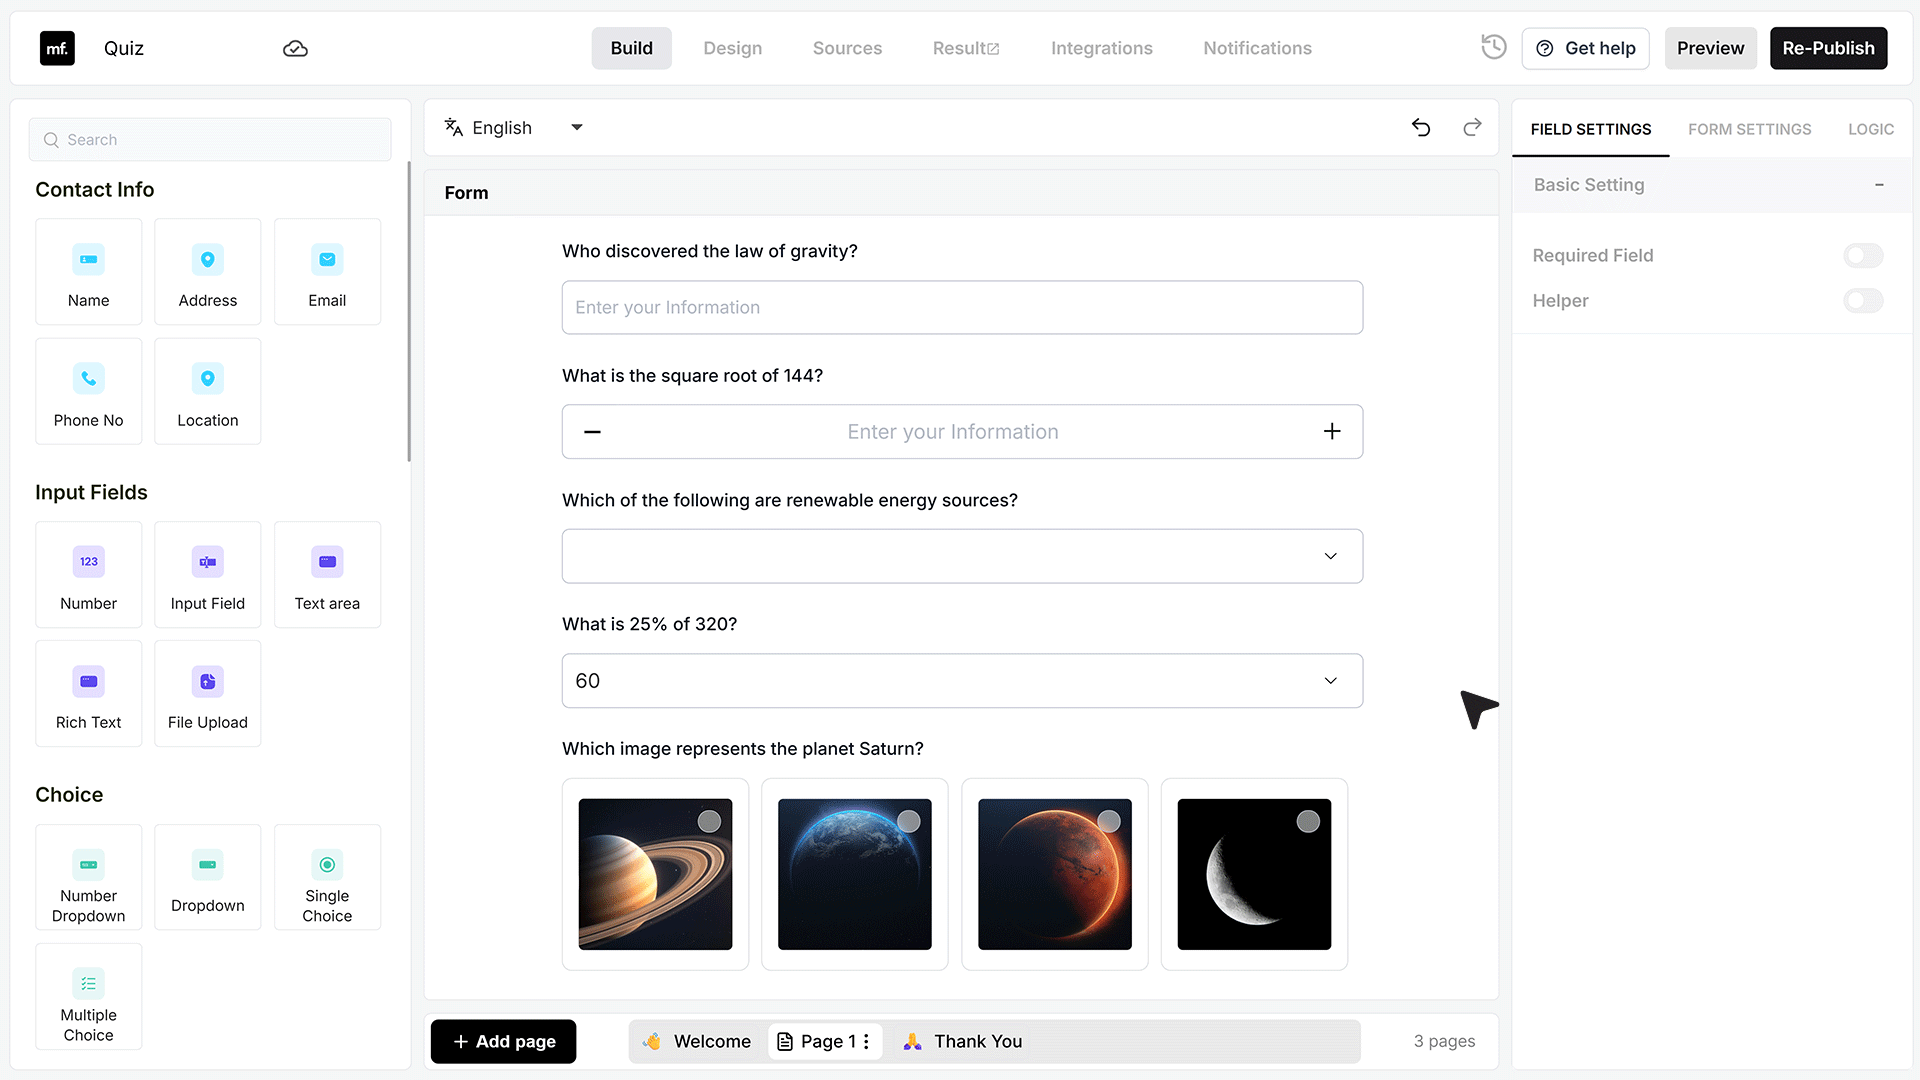Open the Notifications tab
Screen dimensions: 1920x1080
pyautogui.click(x=1257, y=48)
